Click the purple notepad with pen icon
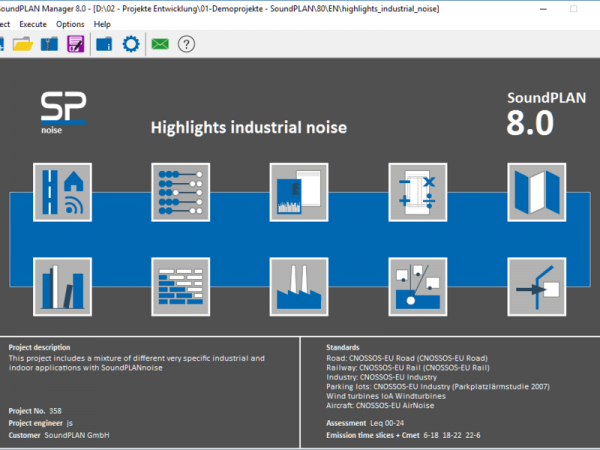Screen dimensions: 600x450 pyautogui.click(x=76, y=44)
